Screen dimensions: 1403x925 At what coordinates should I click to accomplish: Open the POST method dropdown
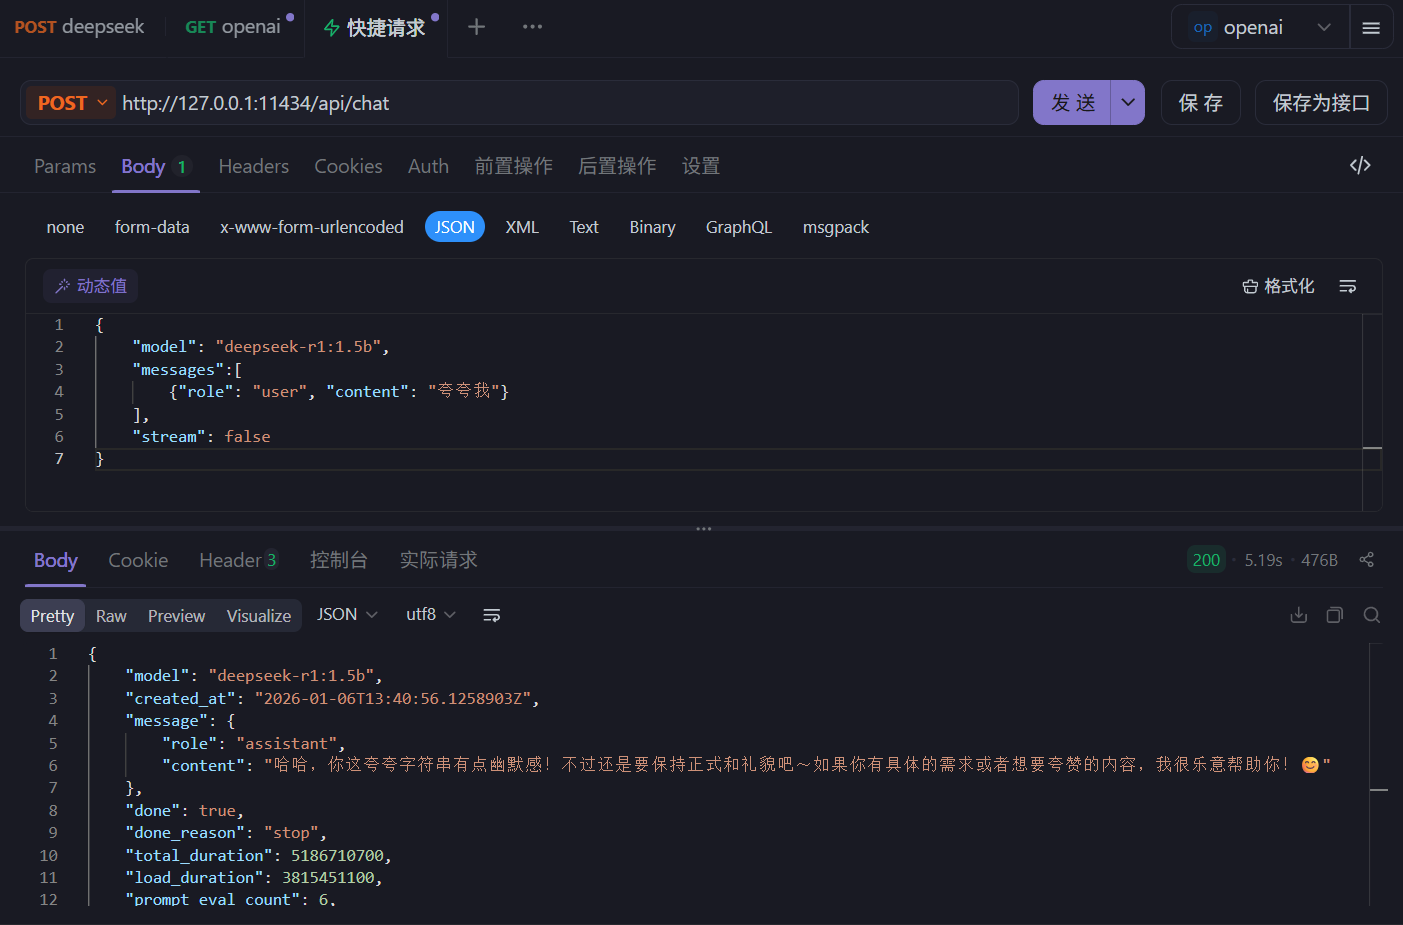click(x=69, y=102)
